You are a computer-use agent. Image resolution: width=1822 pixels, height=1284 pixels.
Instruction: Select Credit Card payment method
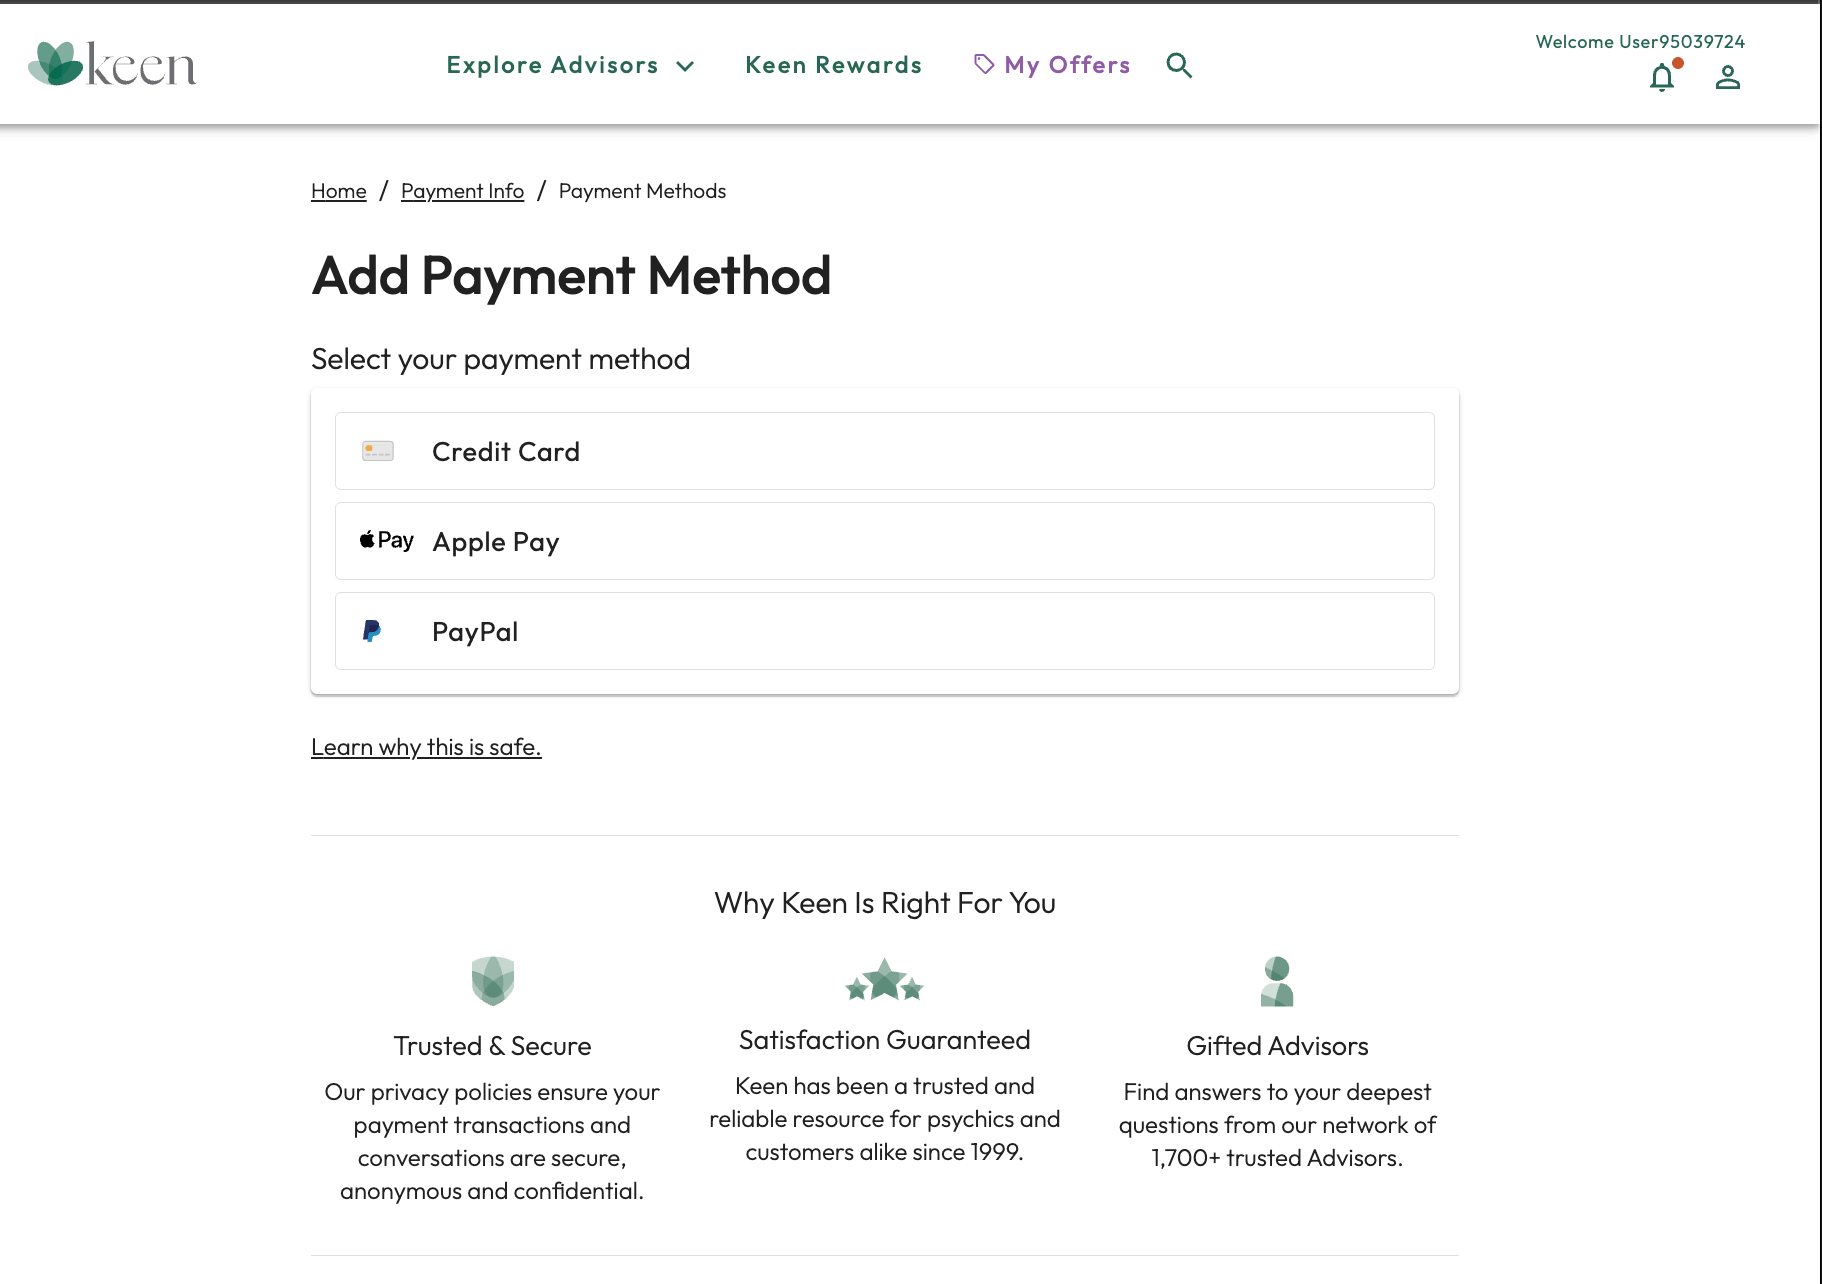coord(884,451)
